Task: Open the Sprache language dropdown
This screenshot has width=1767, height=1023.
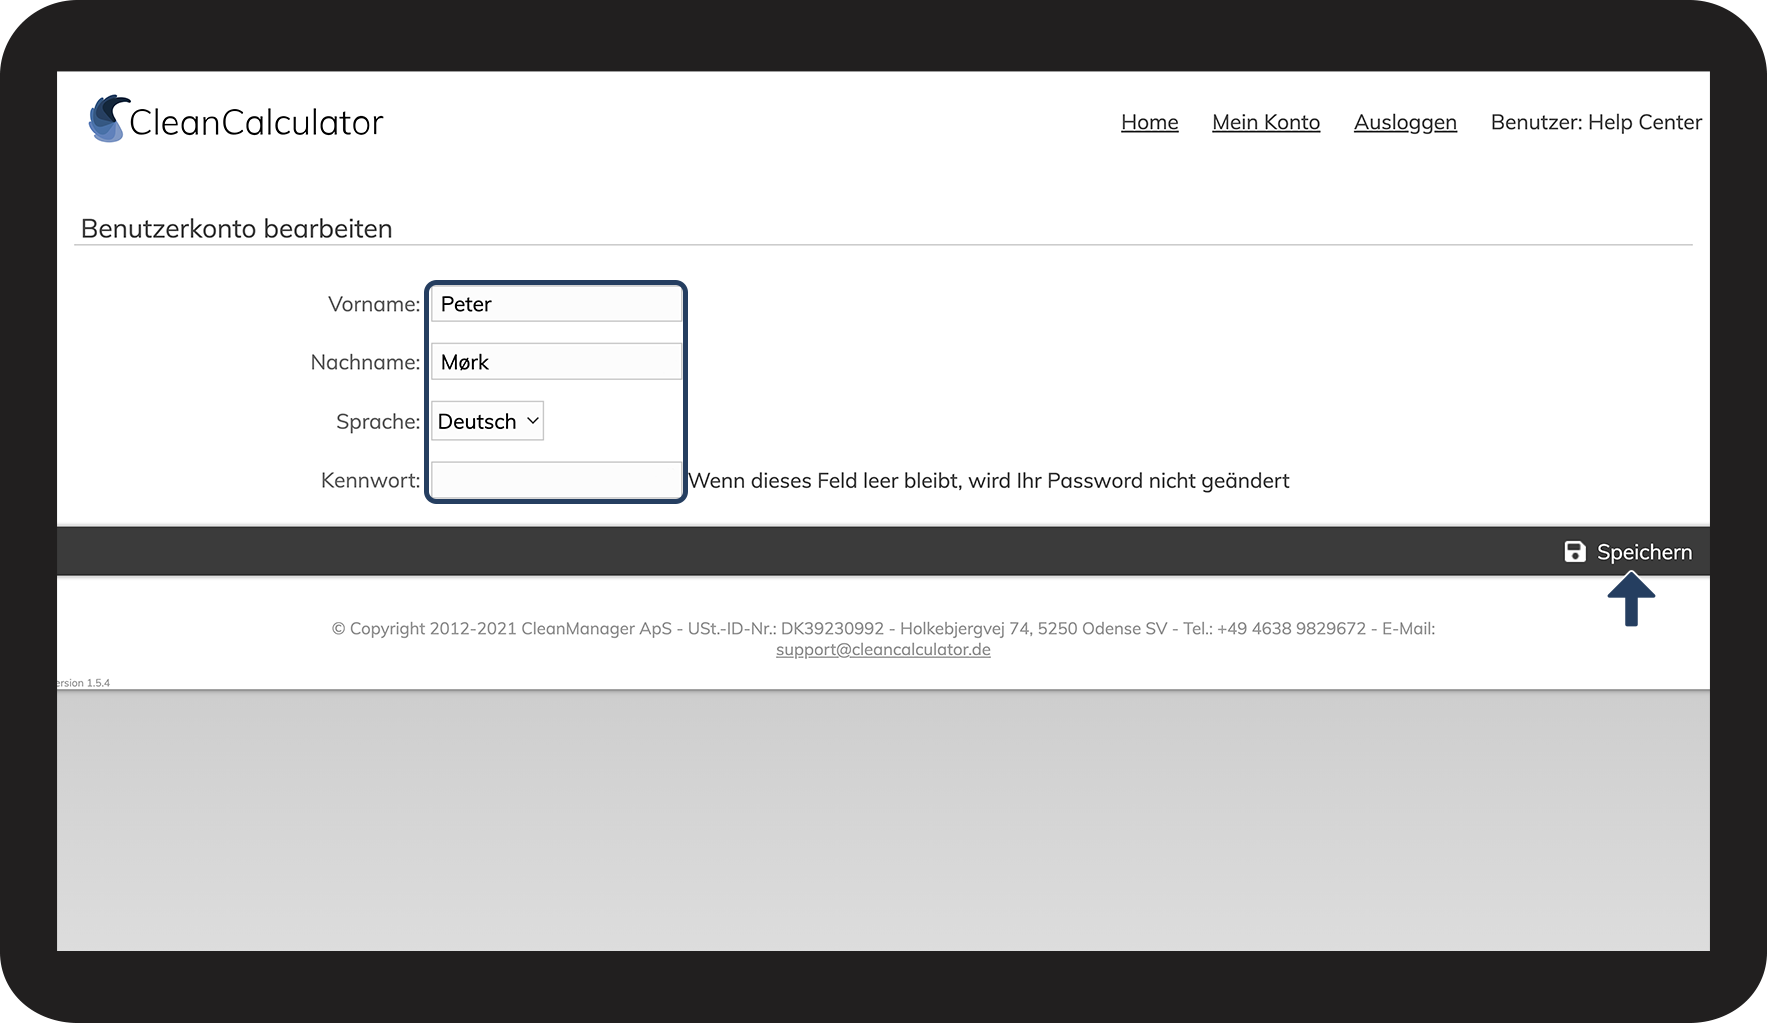Action: coord(487,421)
